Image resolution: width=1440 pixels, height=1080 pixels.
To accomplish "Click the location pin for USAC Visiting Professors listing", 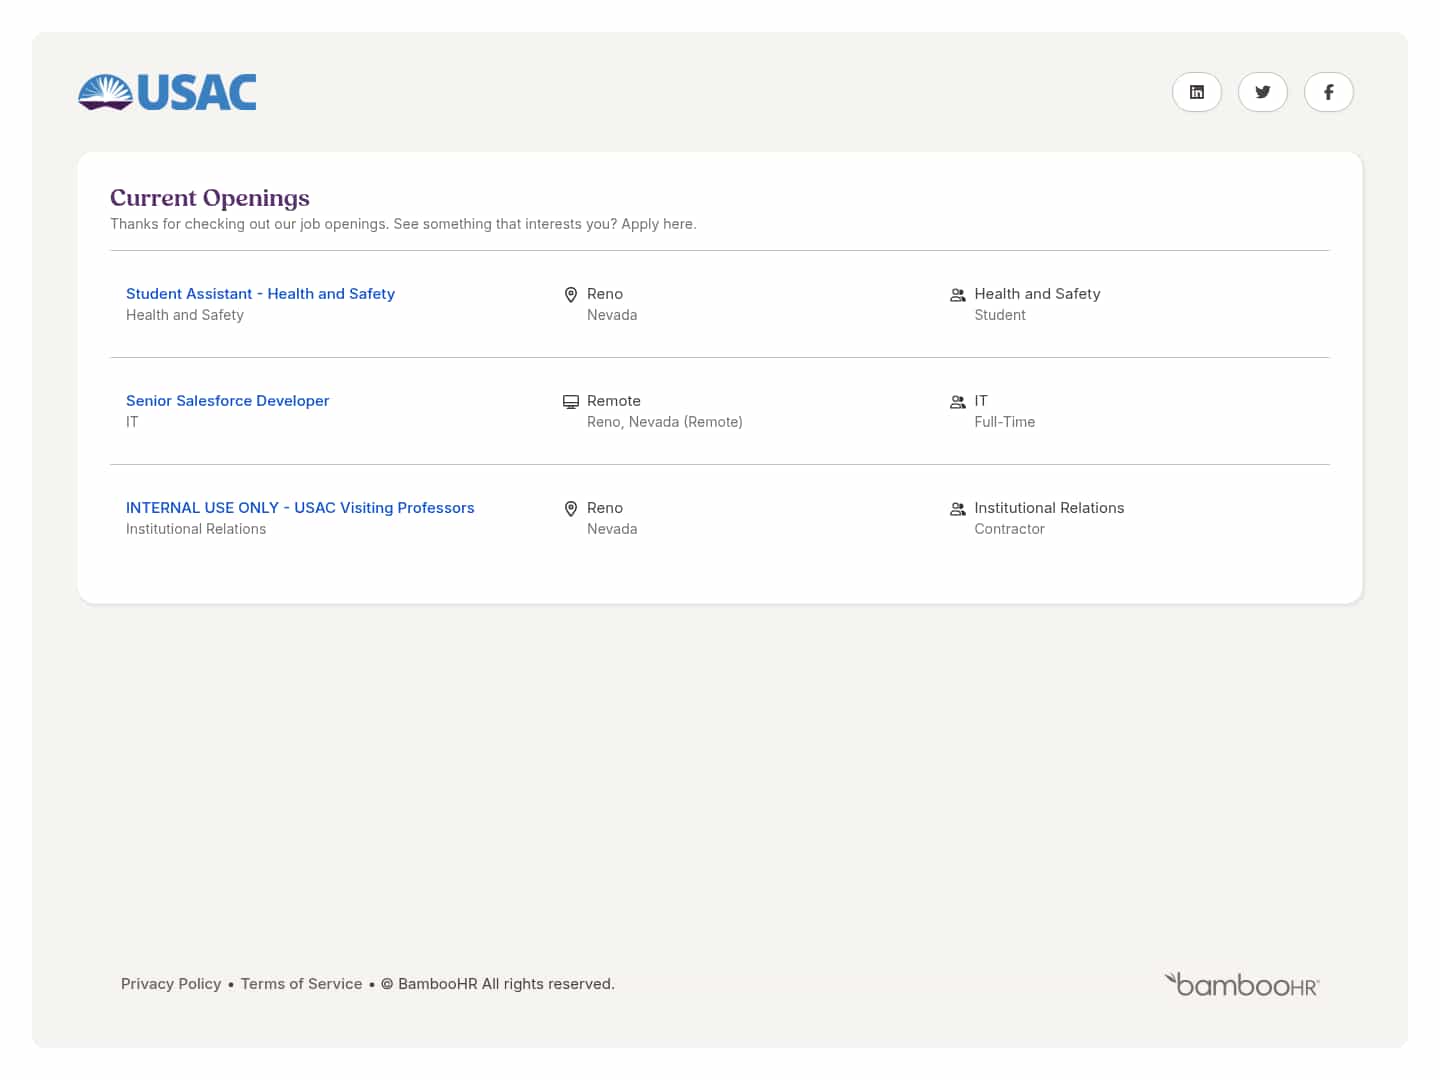I will click(571, 509).
